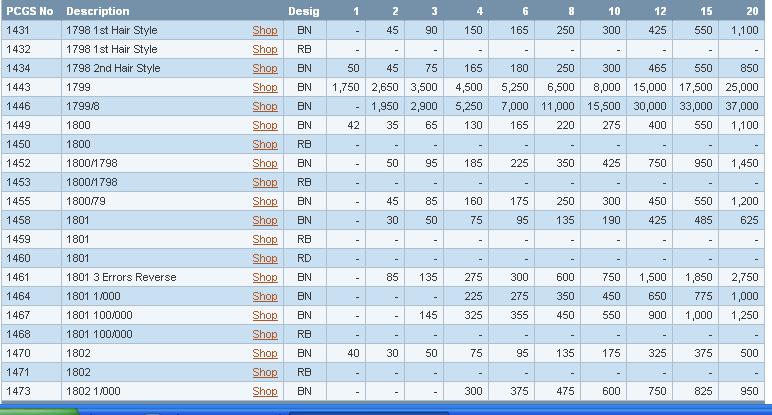The image size is (772, 415).
Task: Click the Desig column header
Action: 304,11
